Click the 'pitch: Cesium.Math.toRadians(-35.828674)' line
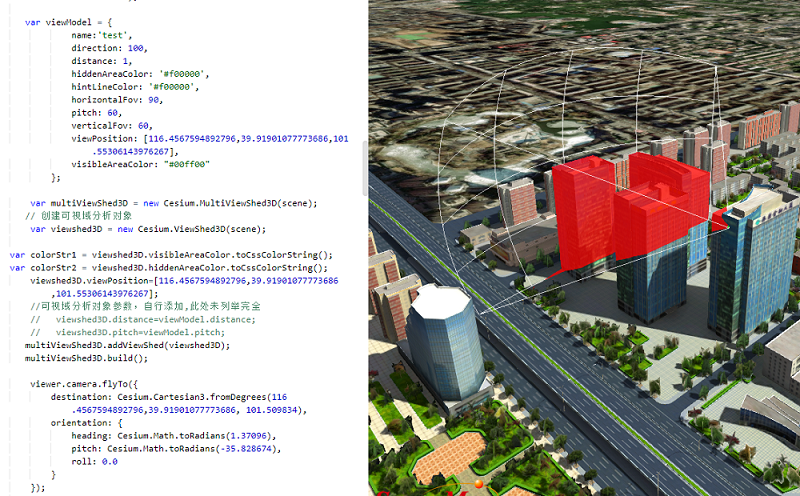This screenshot has width=800, height=496. click(176, 449)
